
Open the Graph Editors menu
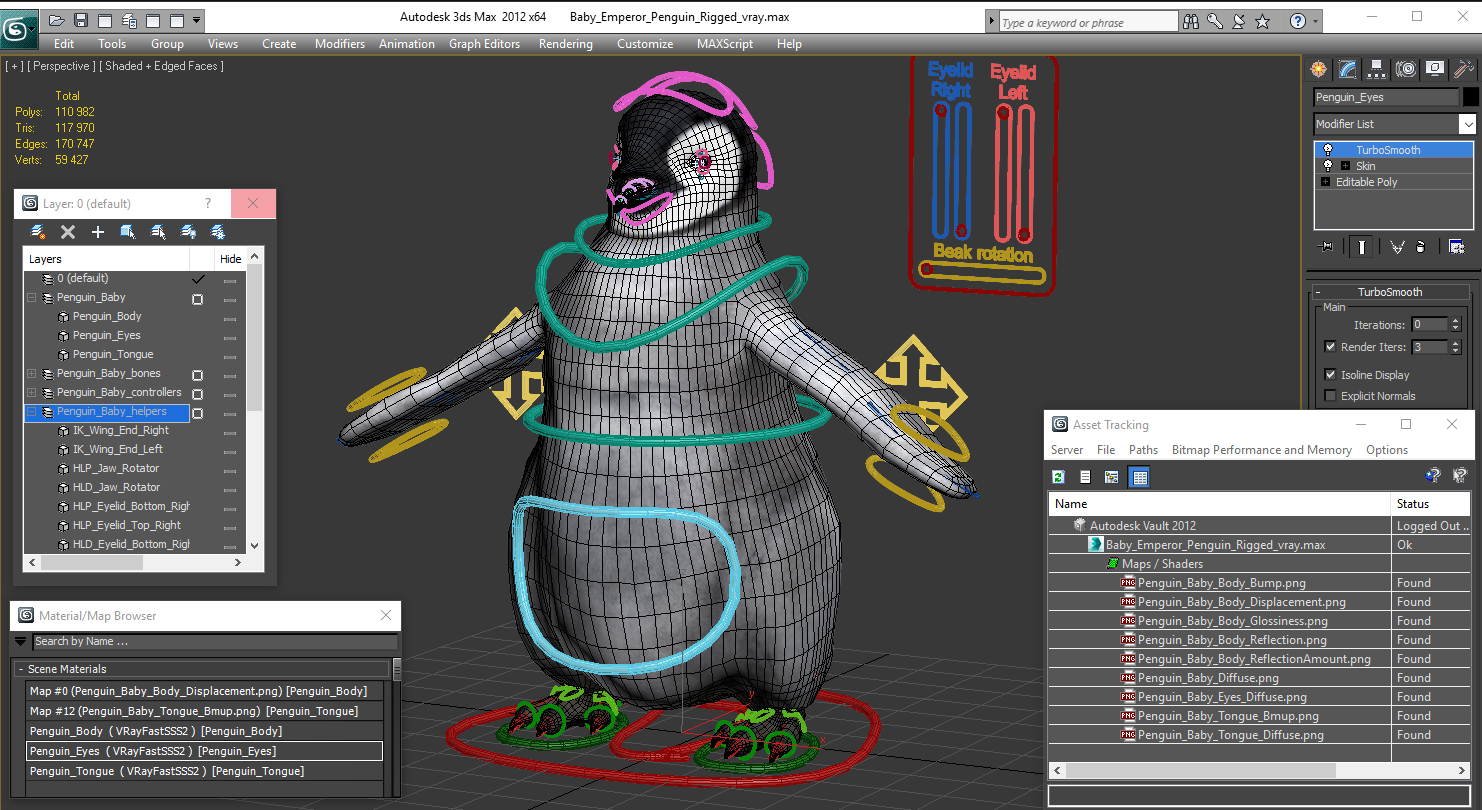[x=485, y=44]
